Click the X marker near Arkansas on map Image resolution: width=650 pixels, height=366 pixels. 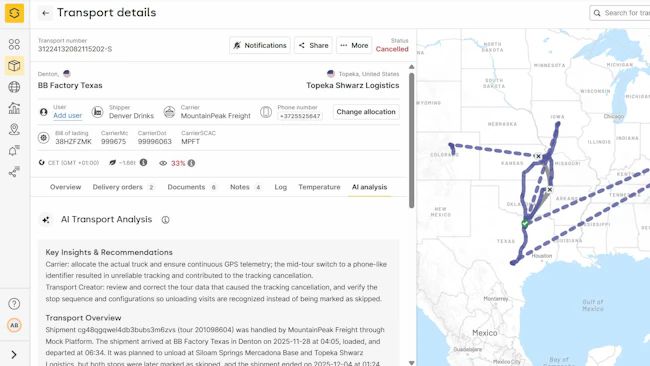(550, 189)
